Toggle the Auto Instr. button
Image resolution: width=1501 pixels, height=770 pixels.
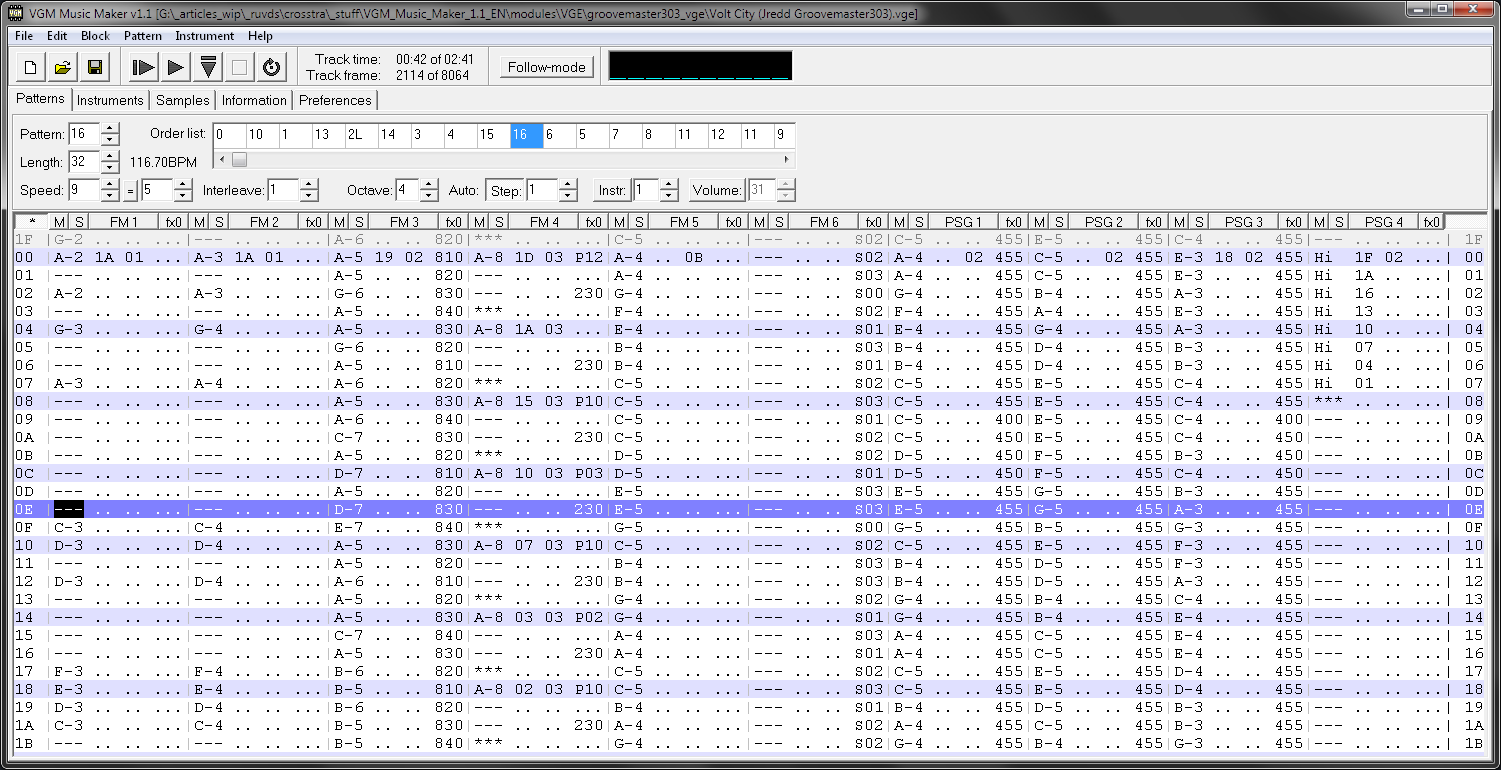point(613,190)
